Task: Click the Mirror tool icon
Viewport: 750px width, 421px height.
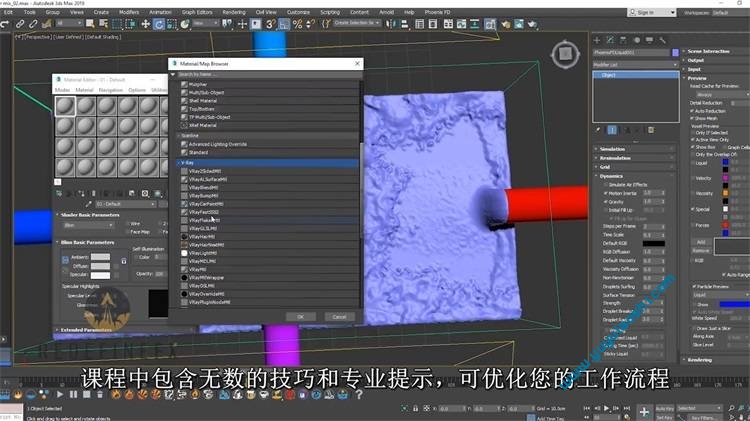Action: (391, 24)
